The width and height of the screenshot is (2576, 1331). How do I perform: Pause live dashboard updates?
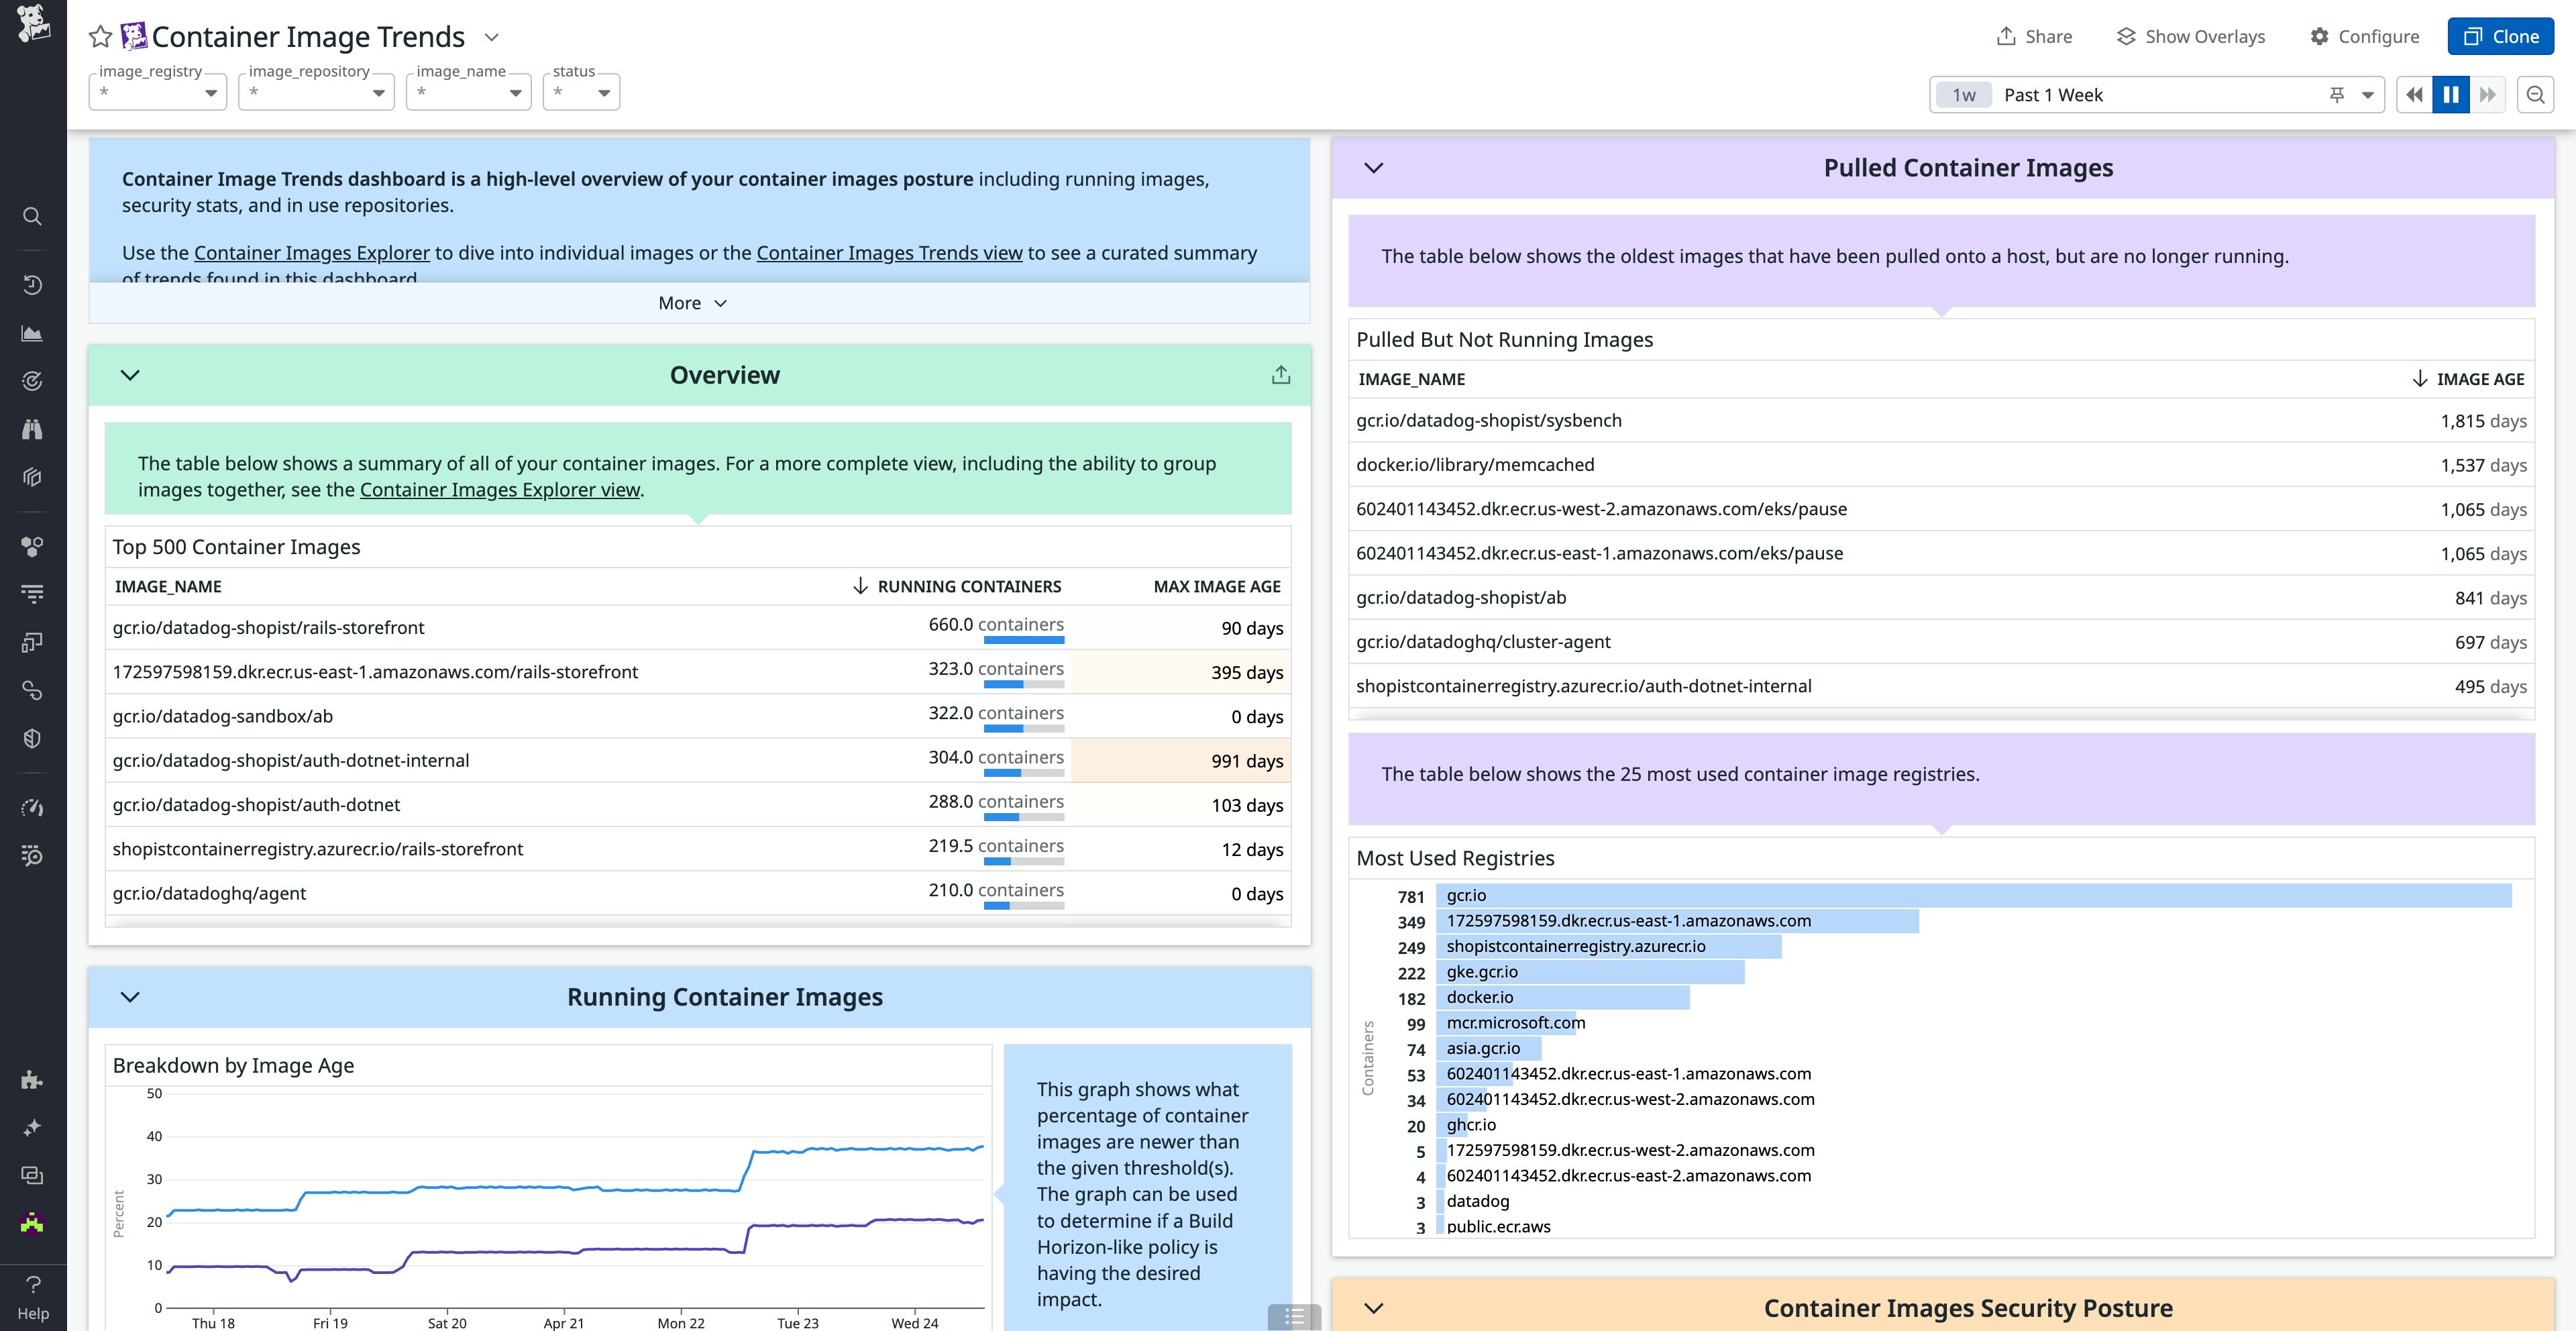pyautogui.click(x=2450, y=95)
